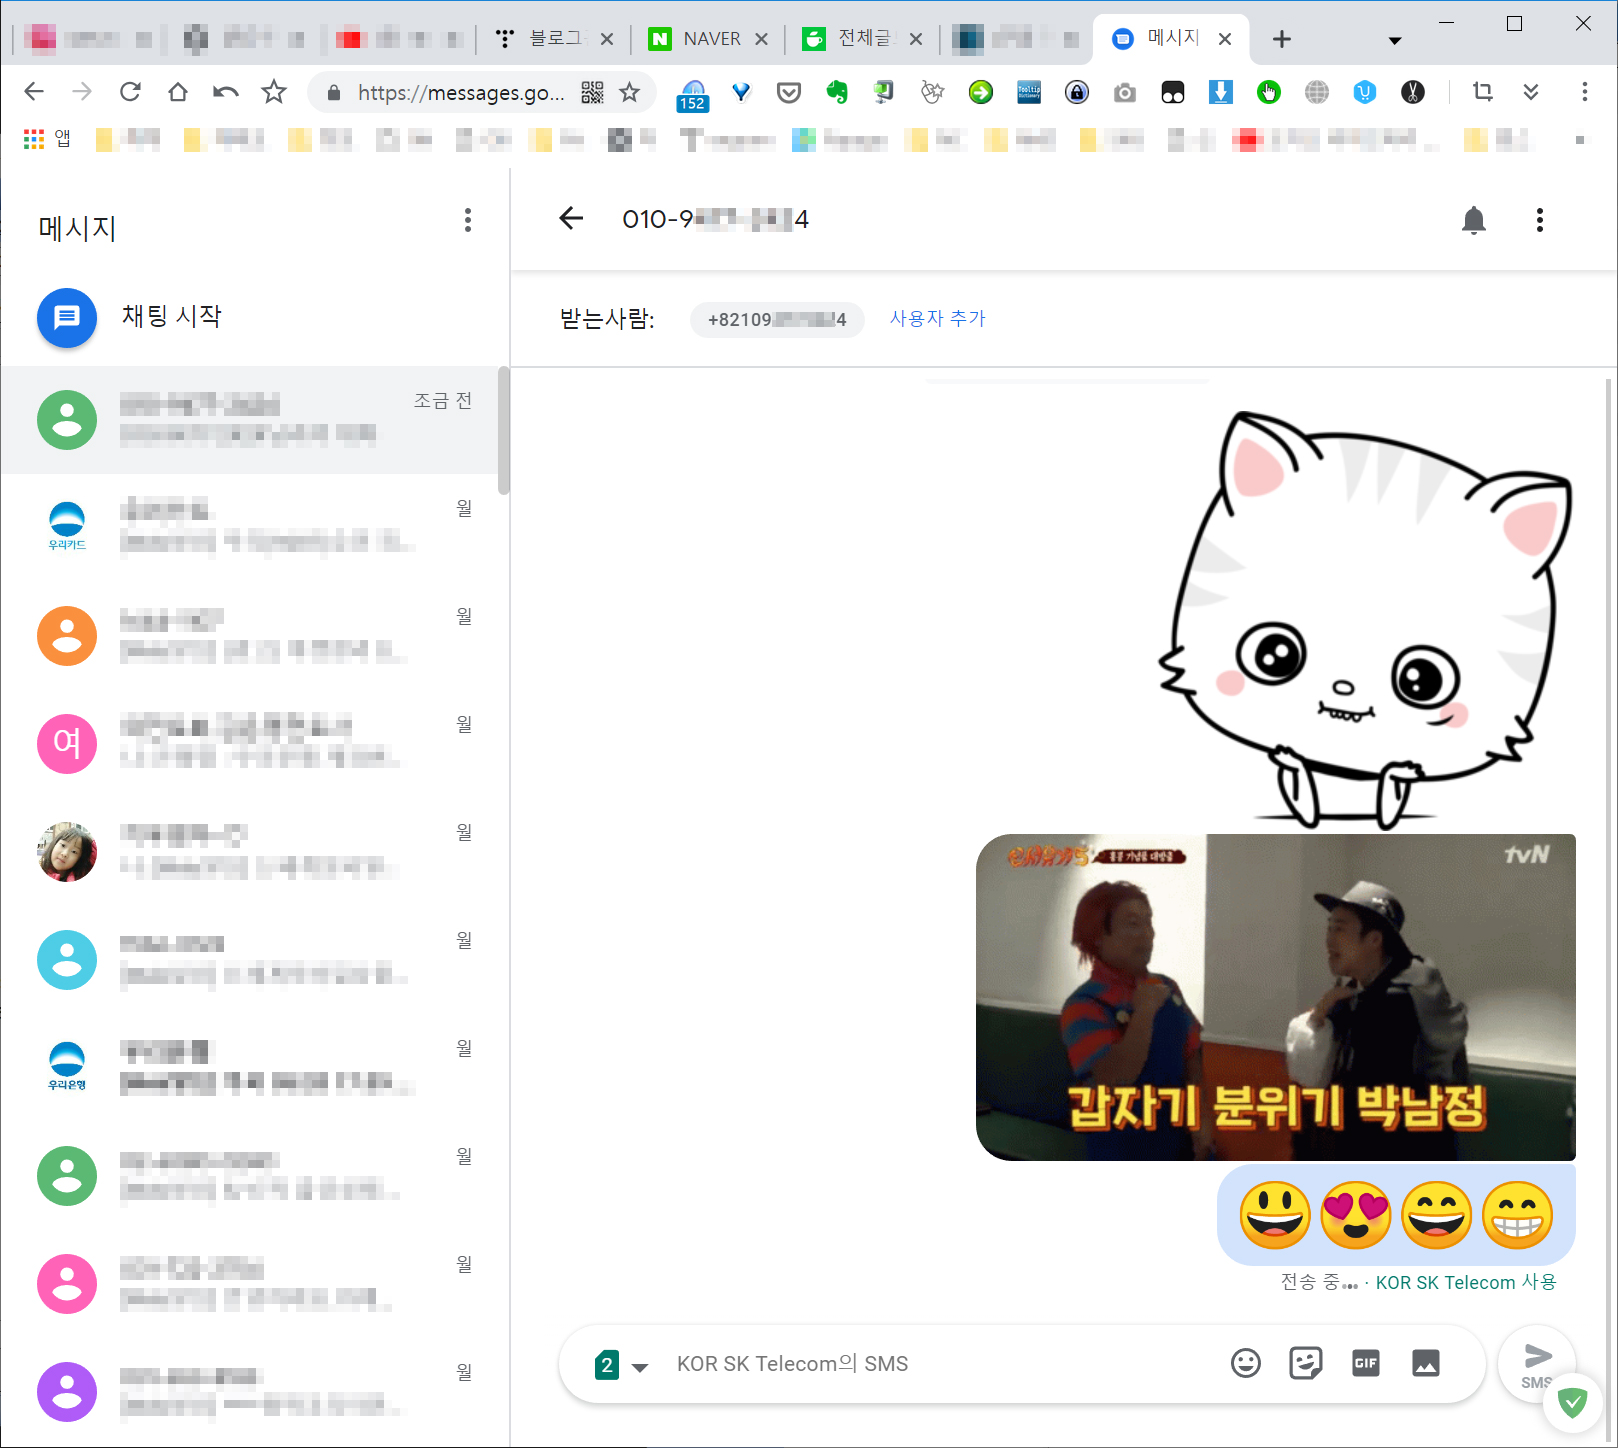Open the Messages sidebar three-dot menu

467,220
